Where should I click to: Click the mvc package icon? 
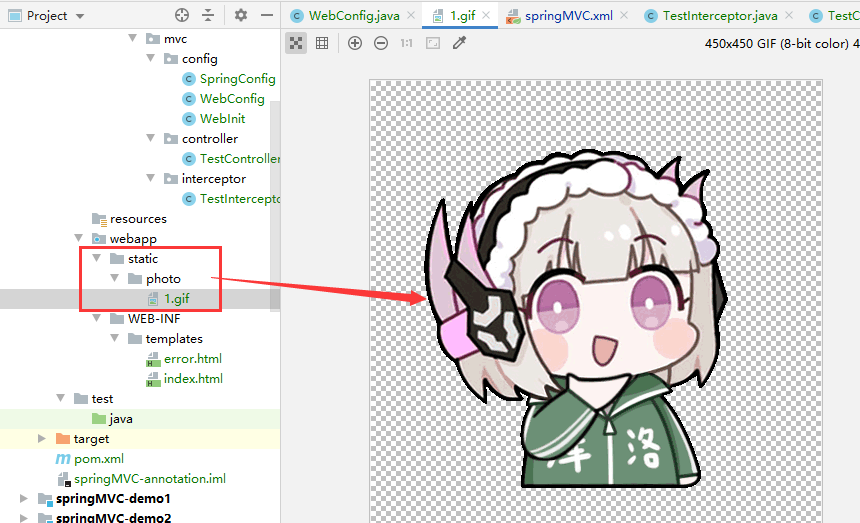[153, 38]
